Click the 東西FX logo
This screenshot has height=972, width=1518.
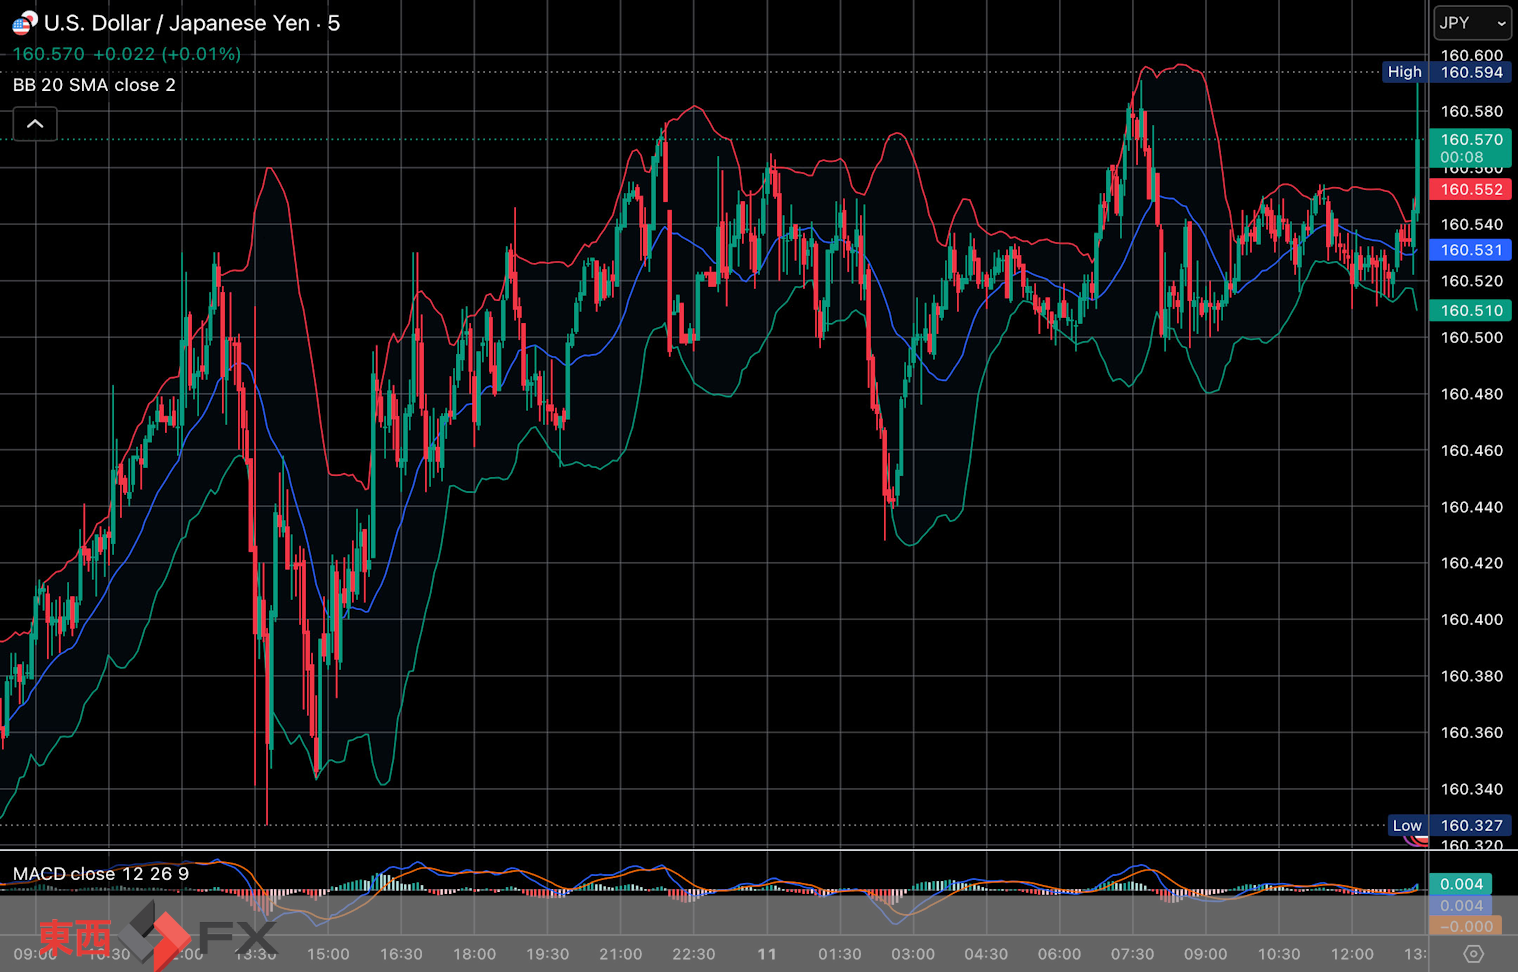[x=157, y=936]
